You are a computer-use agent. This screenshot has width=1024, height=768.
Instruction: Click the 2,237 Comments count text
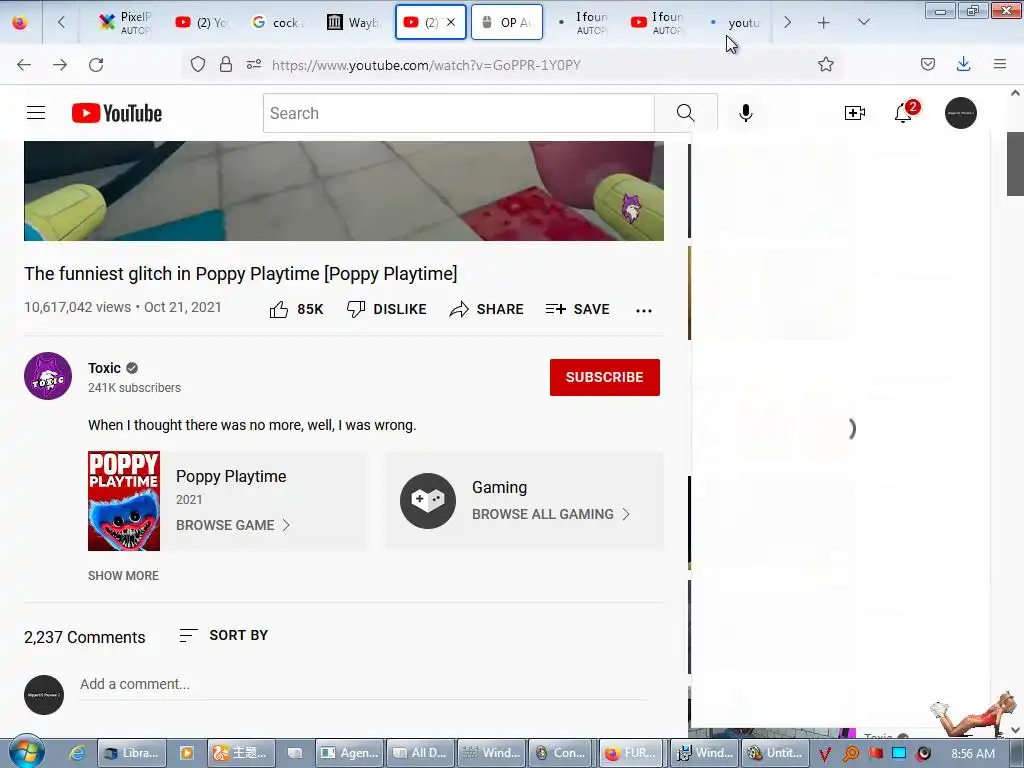click(85, 637)
